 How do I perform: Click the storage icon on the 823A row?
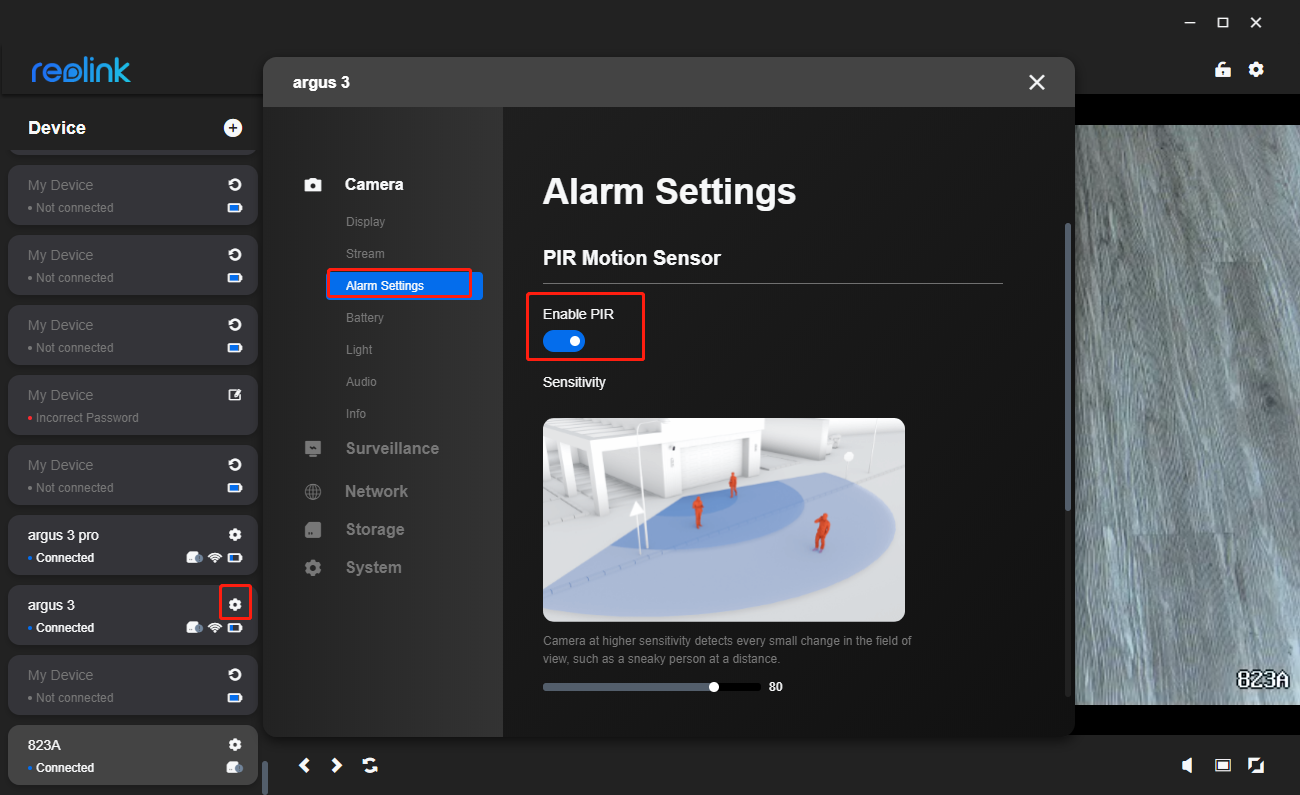point(234,767)
